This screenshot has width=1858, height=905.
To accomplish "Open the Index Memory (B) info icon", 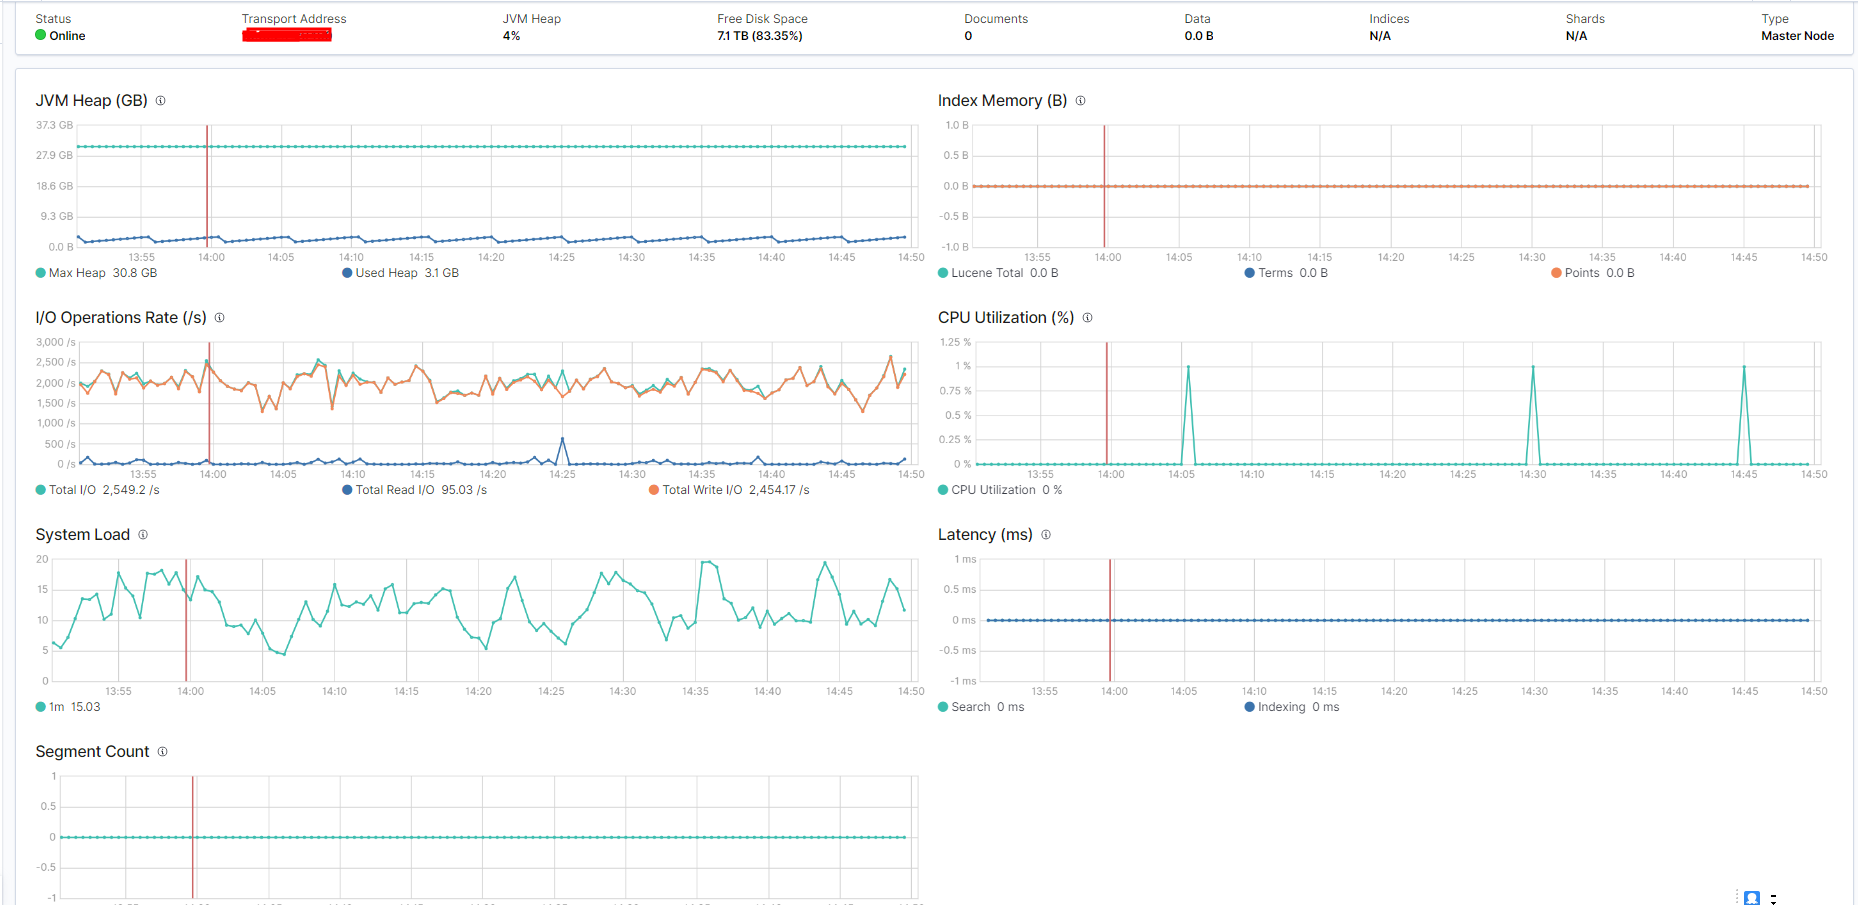I will (1080, 101).
